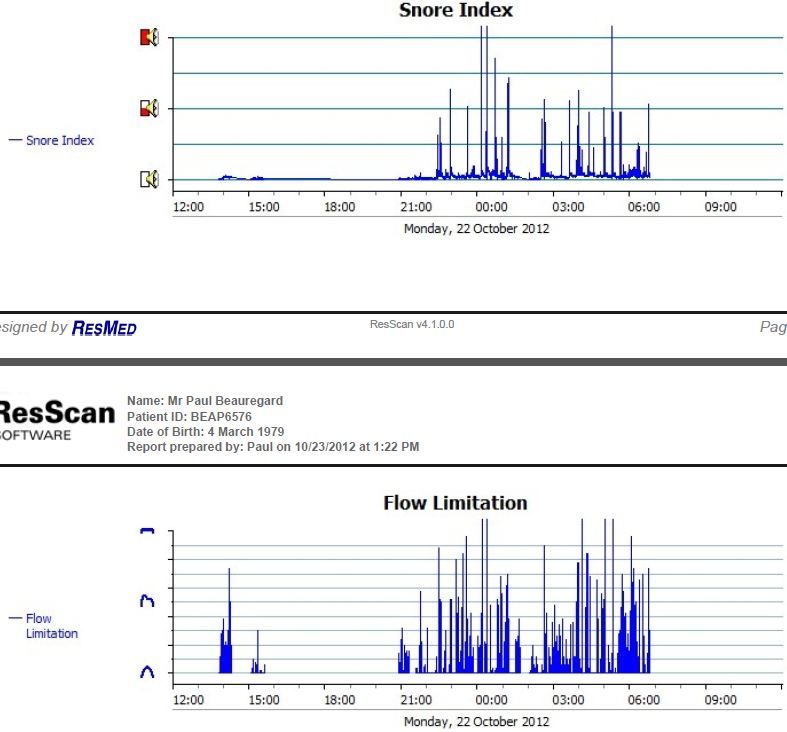Viewport: 787px width, 732px height.
Task: Click the middle flow limitation shape icon
Action: pos(147,600)
